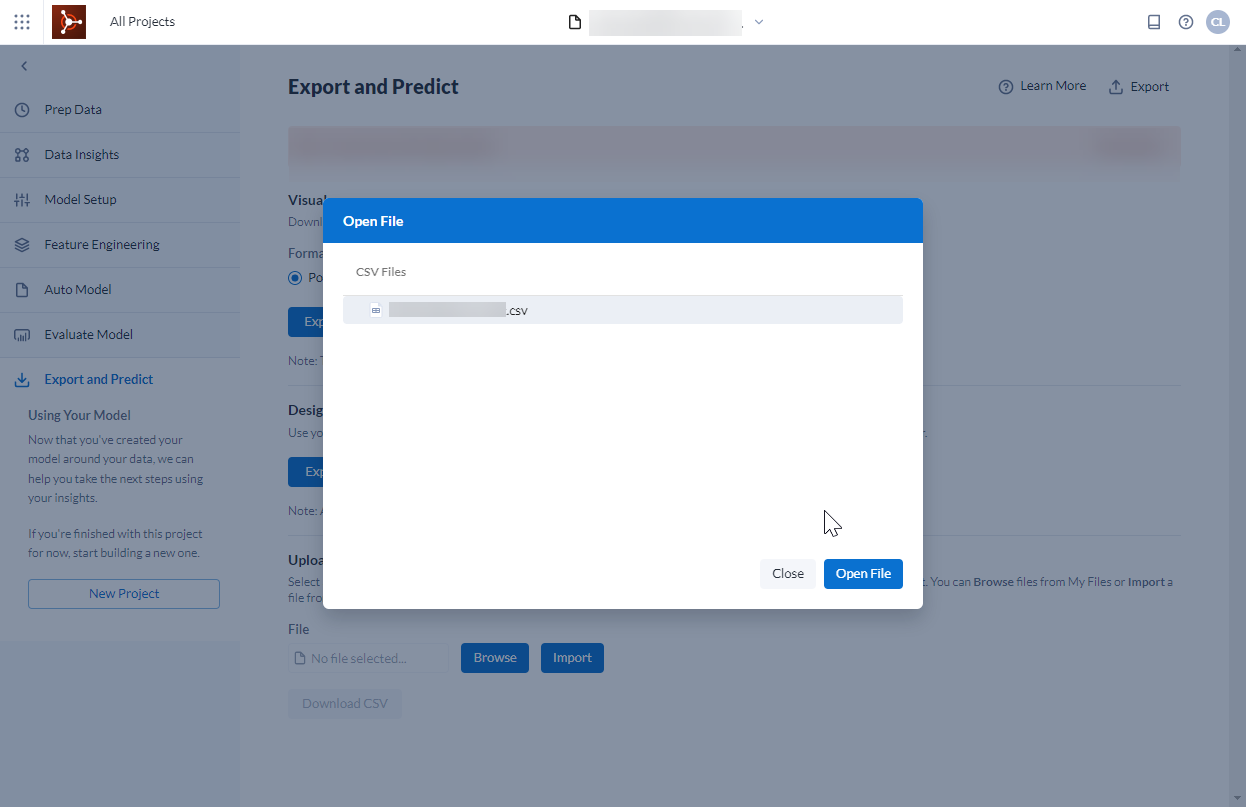Screen dimensions: 1246x807
Task: Open the help question-mark menu
Action: tap(1185, 21)
